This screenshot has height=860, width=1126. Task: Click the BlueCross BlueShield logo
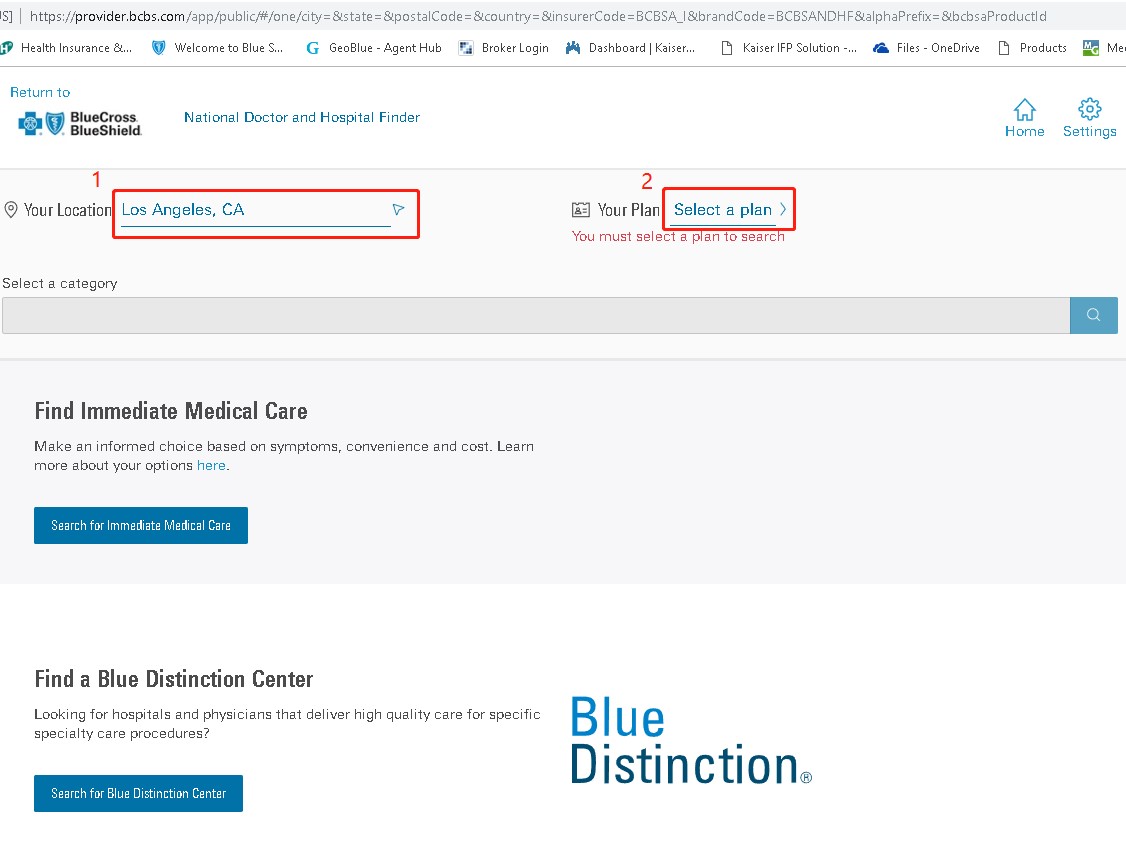click(x=80, y=123)
